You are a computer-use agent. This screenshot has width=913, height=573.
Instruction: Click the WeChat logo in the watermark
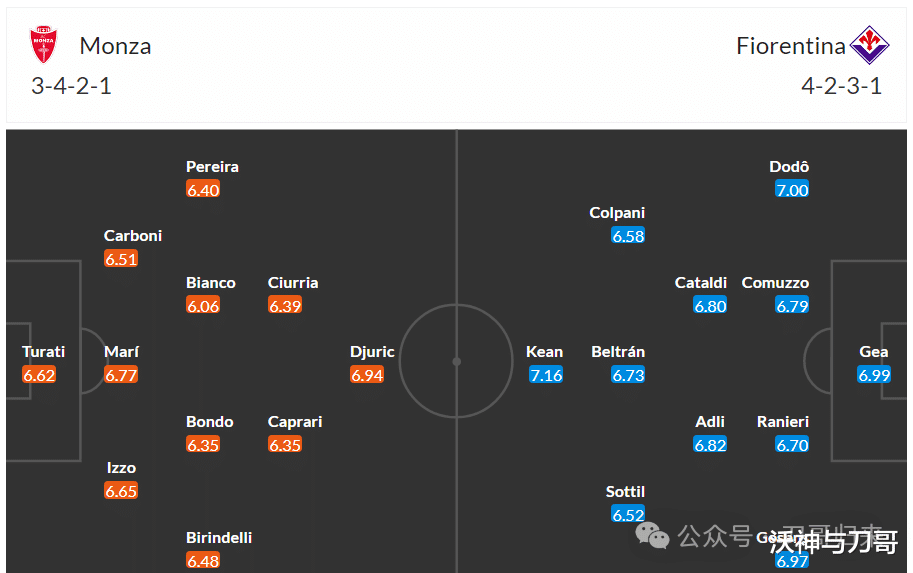[652, 535]
